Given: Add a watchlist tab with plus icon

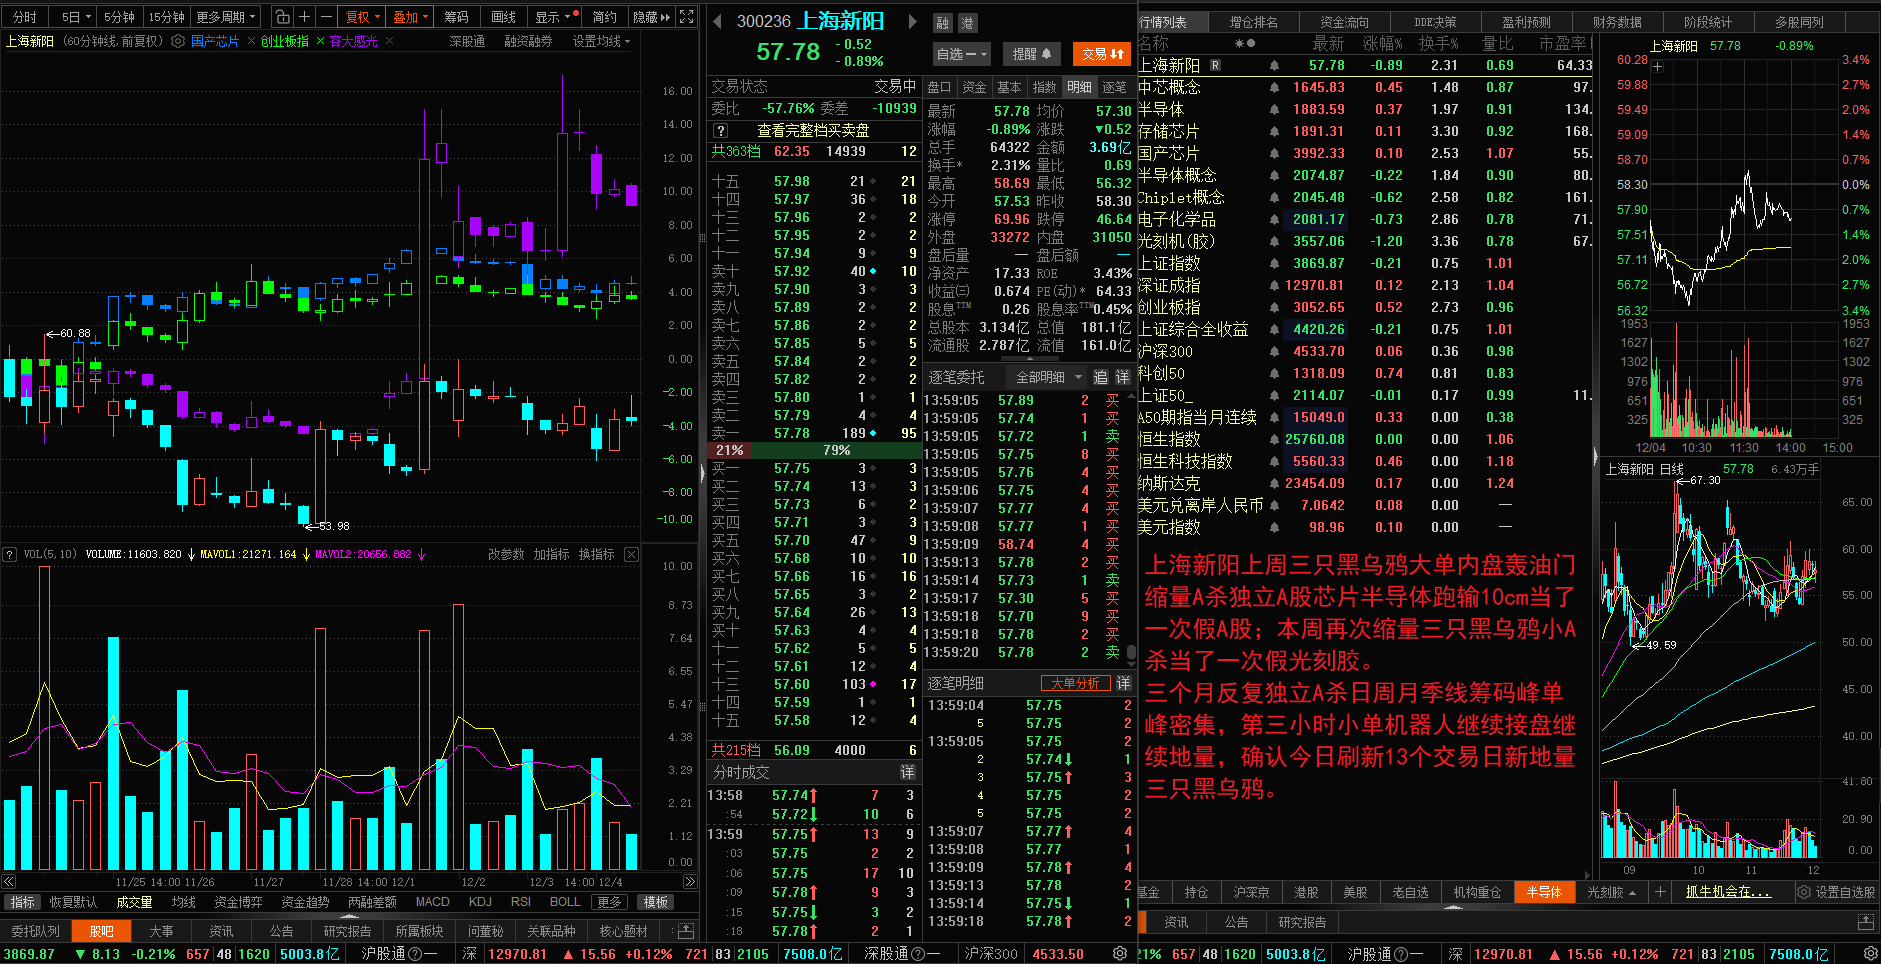Looking at the screenshot, I should coord(1660,892).
